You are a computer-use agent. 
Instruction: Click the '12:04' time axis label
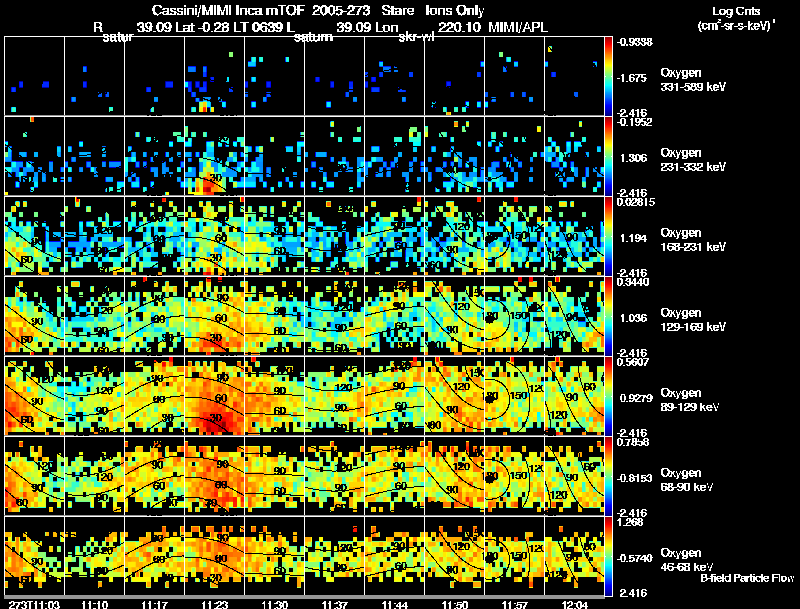575,605
